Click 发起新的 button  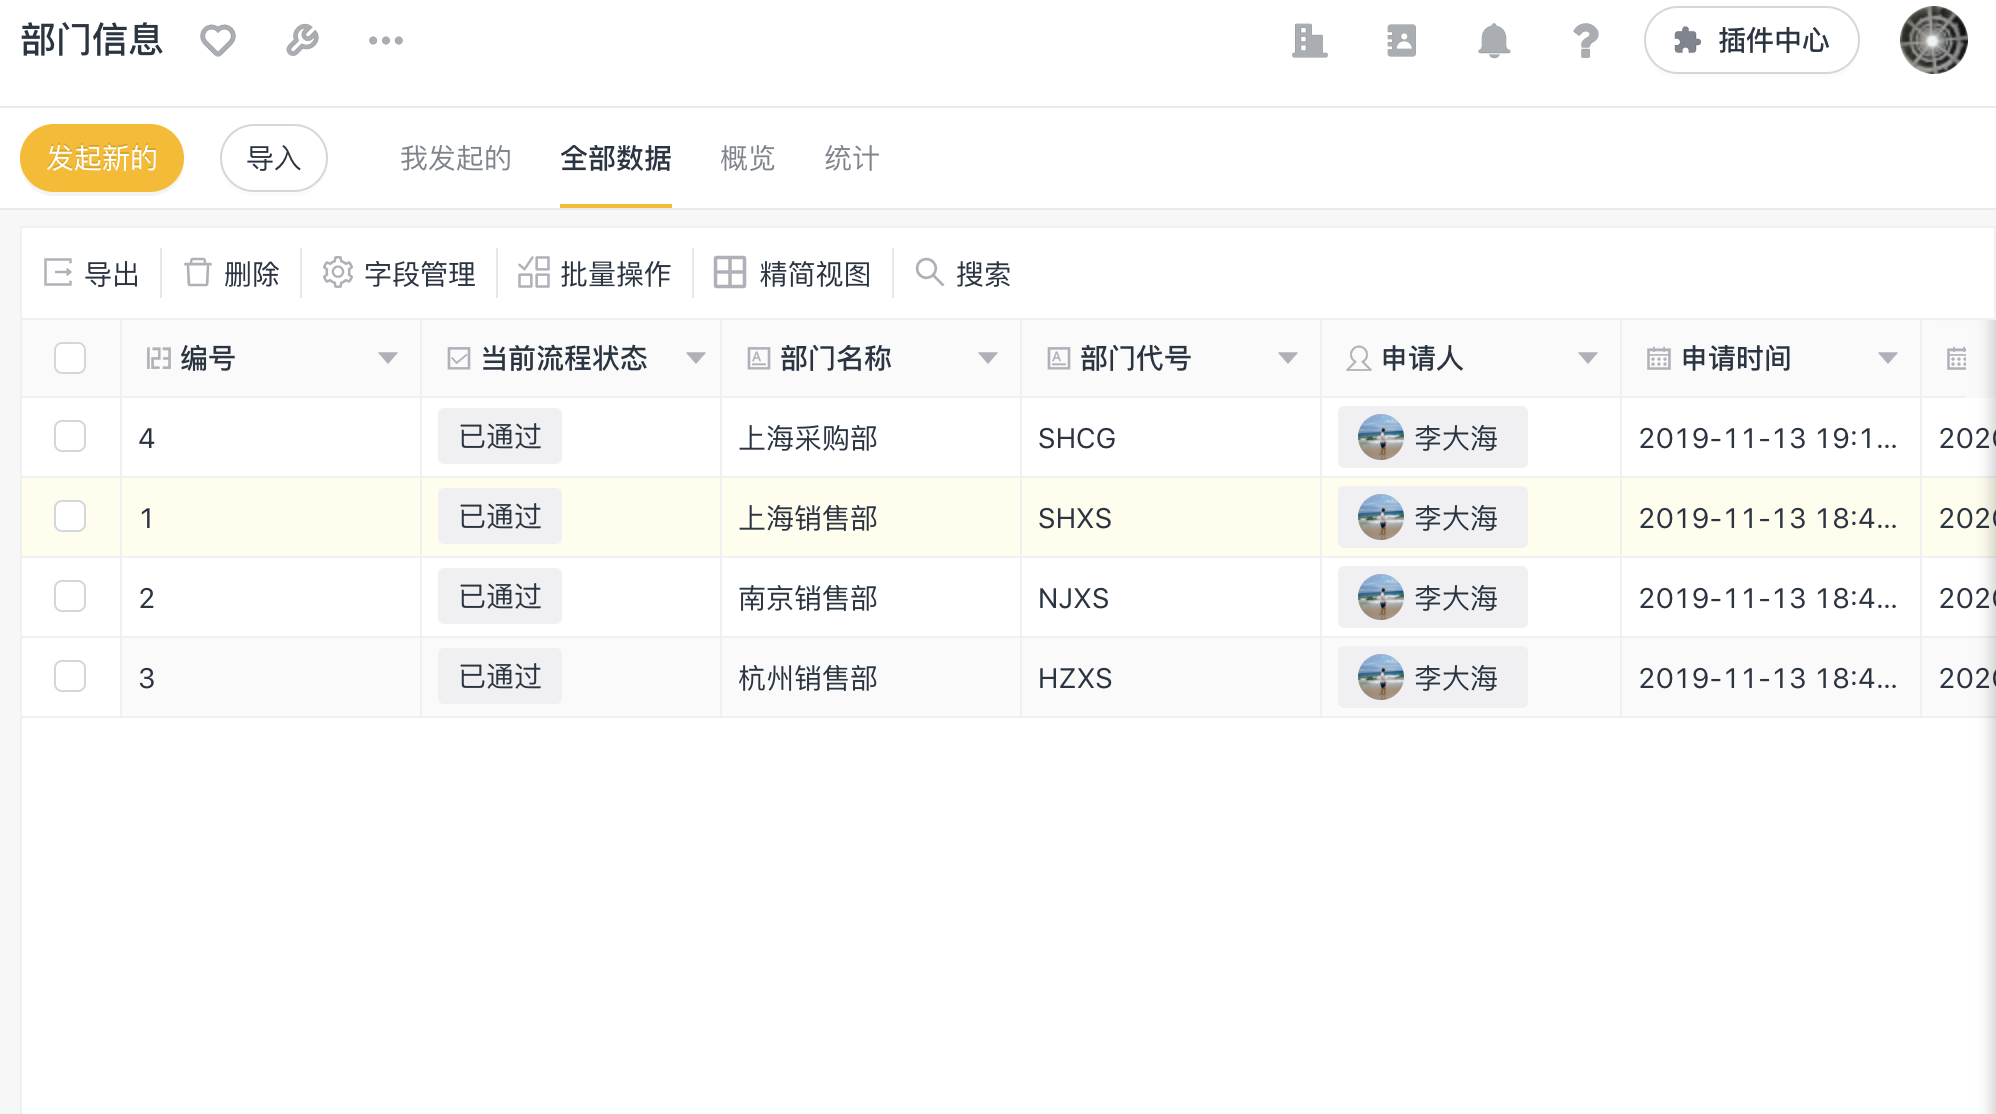pos(102,158)
